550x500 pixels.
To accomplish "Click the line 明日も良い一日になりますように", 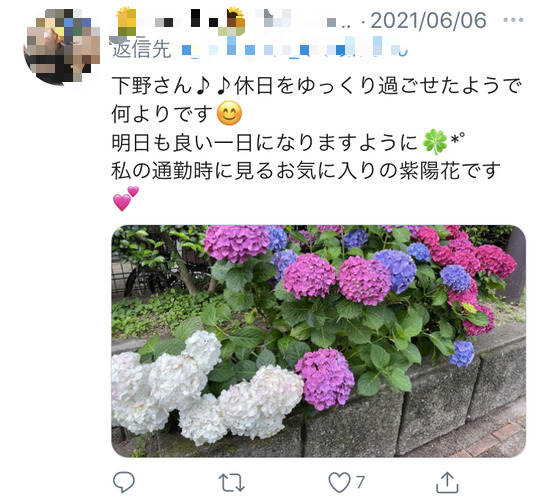I will (x=265, y=142).
